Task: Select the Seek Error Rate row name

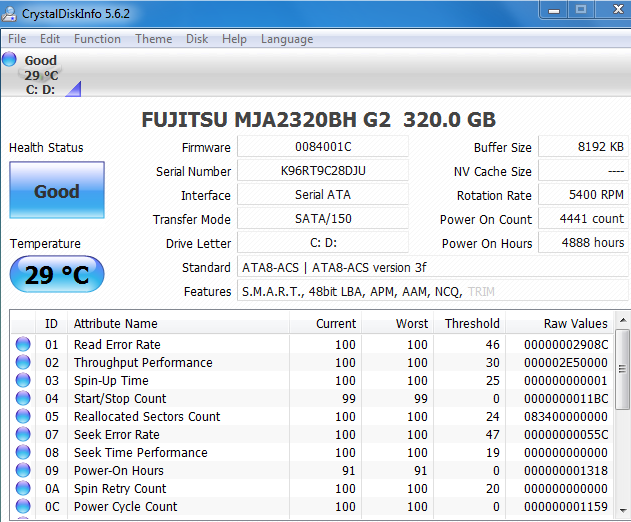Action: [x=117, y=435]
